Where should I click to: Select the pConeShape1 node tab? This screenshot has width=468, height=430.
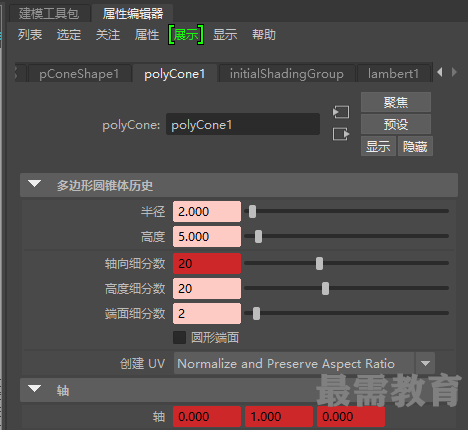(79, 74)
